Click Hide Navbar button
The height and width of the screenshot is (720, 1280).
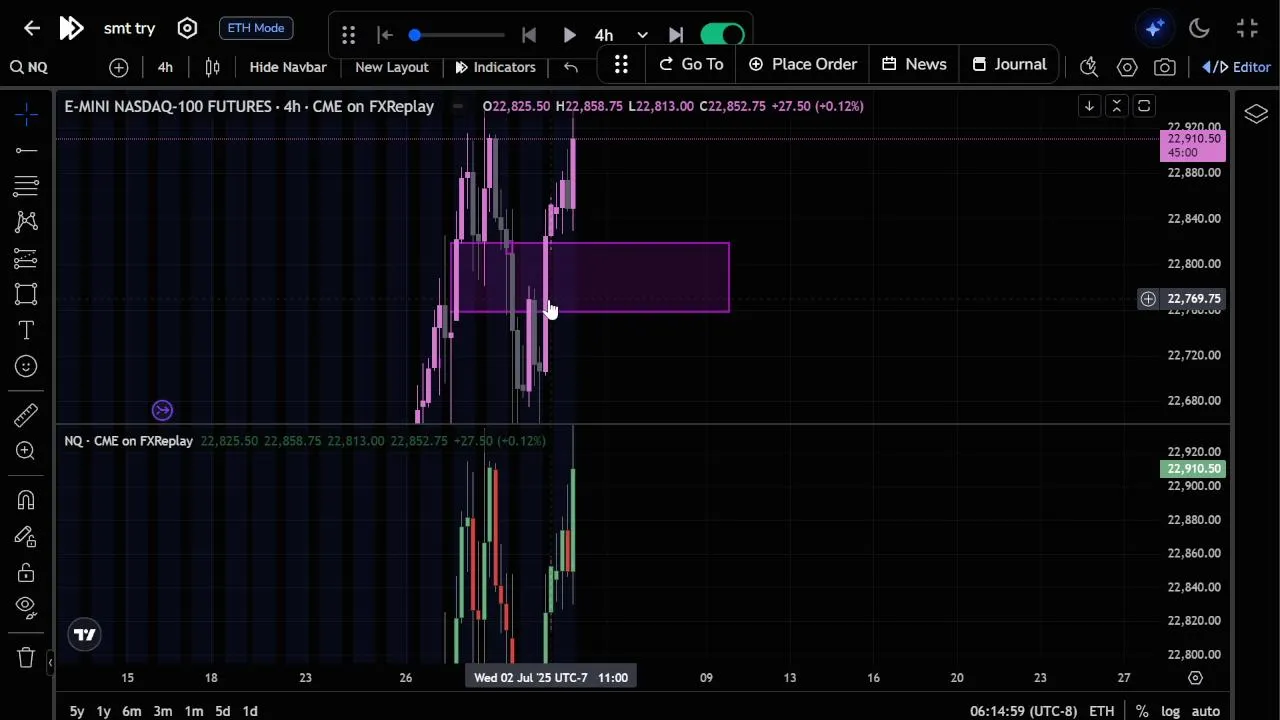(288, 67)
